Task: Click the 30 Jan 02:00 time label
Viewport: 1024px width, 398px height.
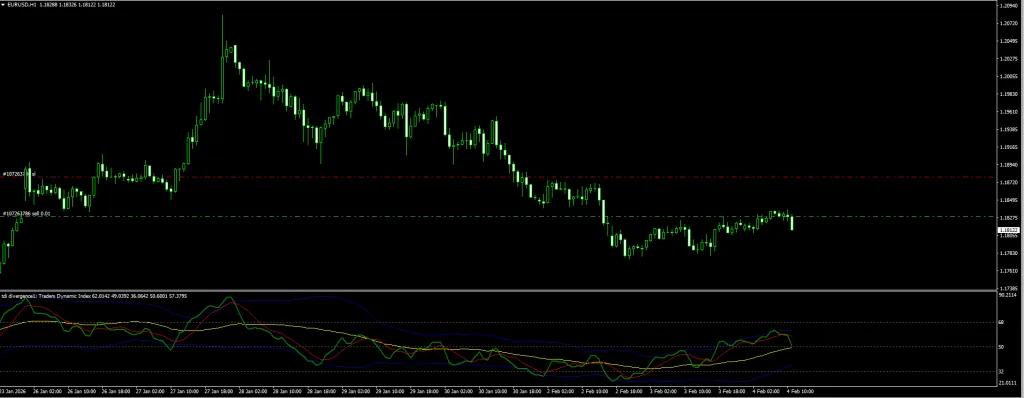Action: coord(458,391)
